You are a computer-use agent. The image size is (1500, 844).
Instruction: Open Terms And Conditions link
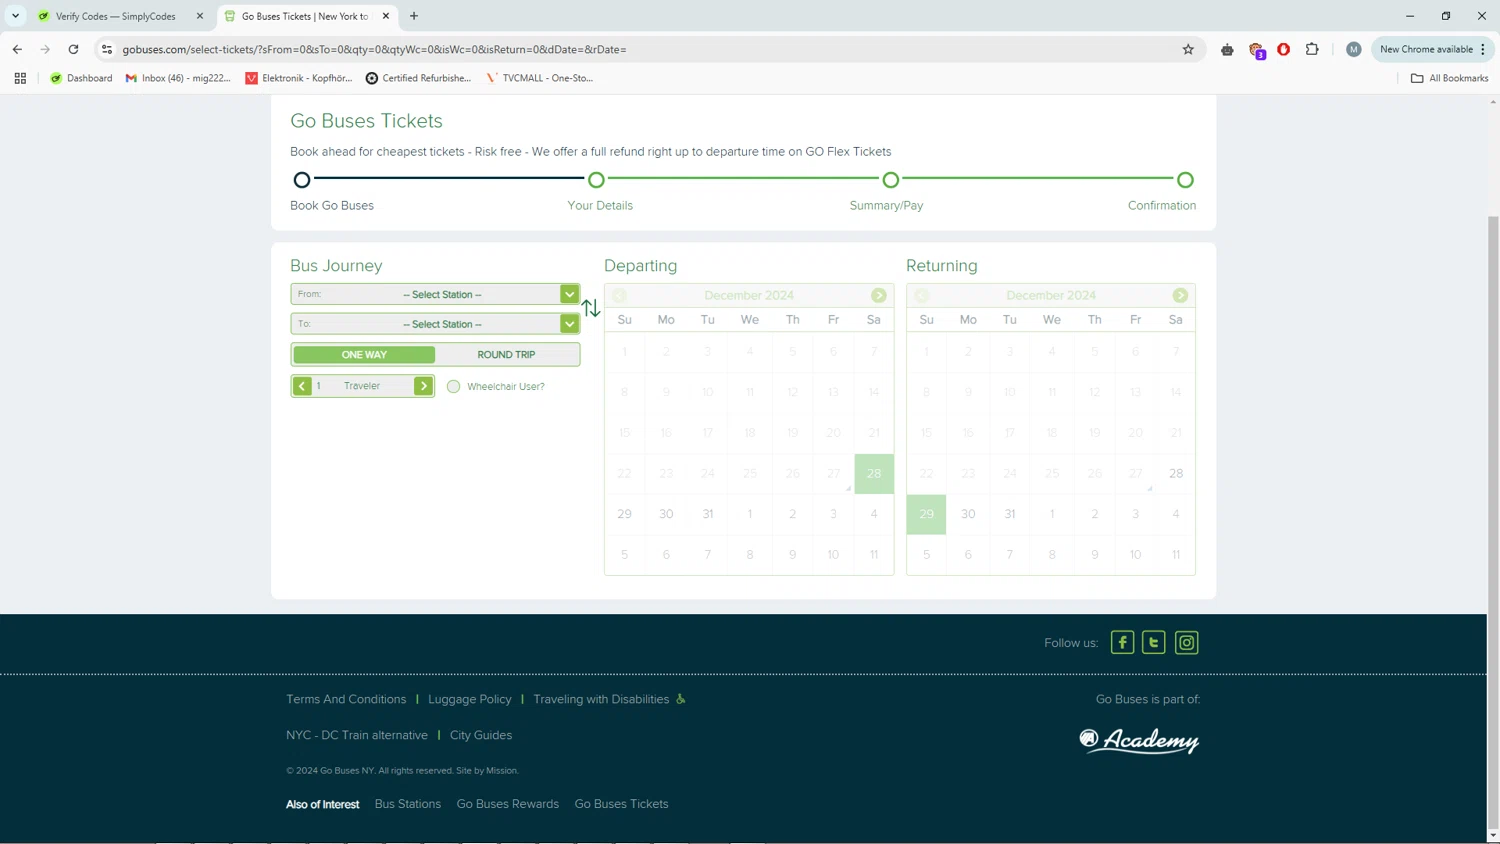[x=346, y=699]
